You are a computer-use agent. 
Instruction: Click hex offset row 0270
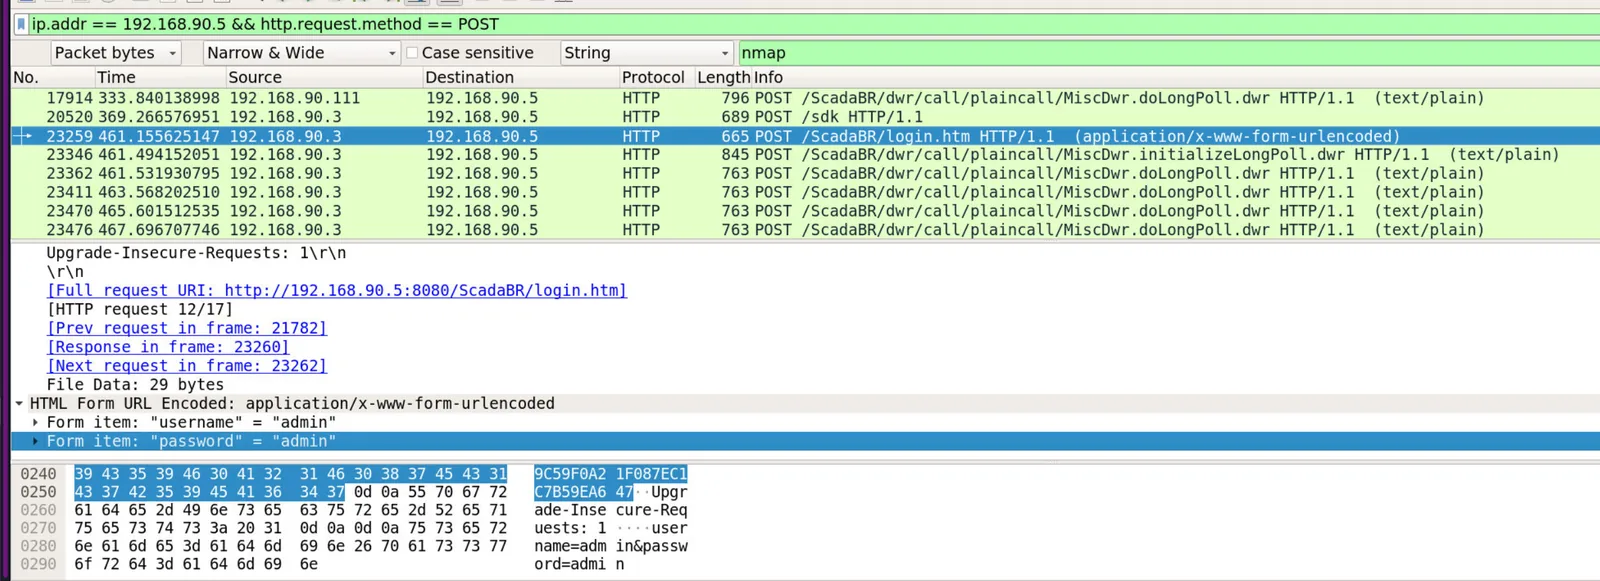point(38,528)
